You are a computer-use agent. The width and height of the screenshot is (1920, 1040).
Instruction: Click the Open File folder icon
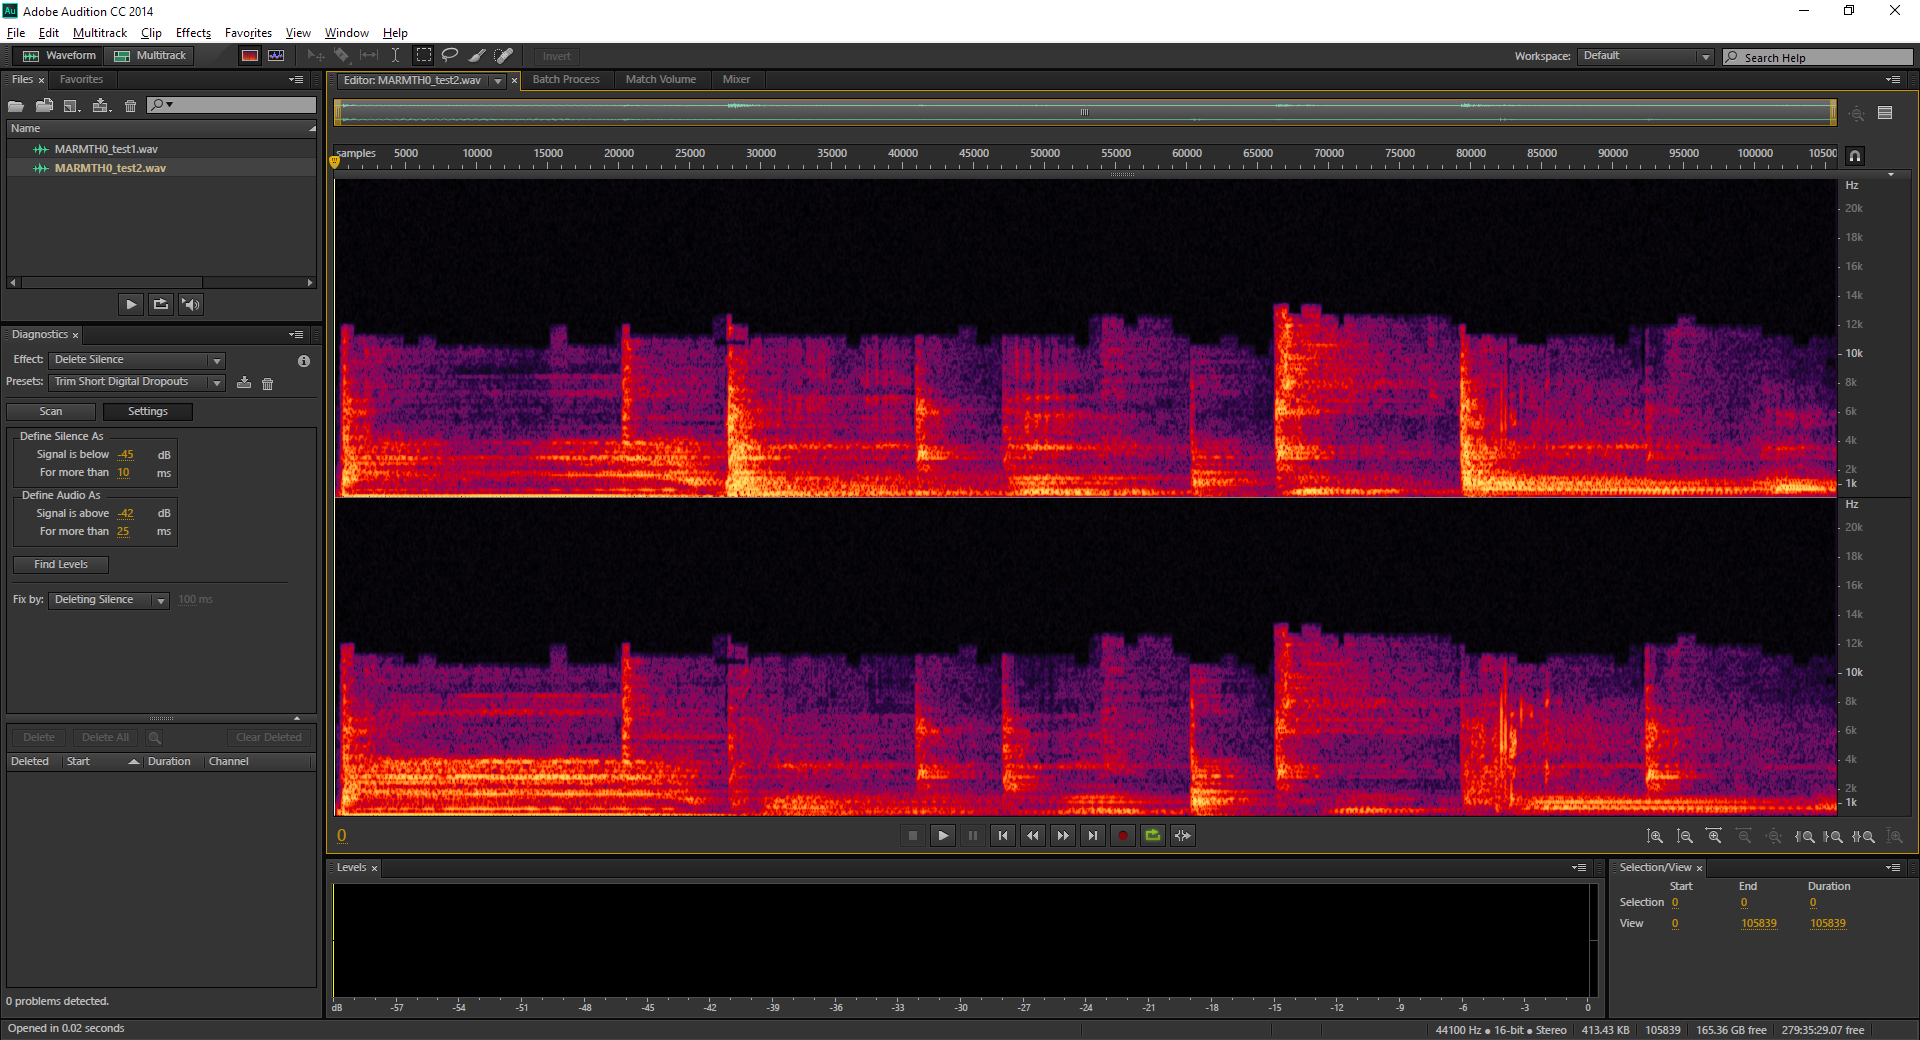tap(16, 105)
